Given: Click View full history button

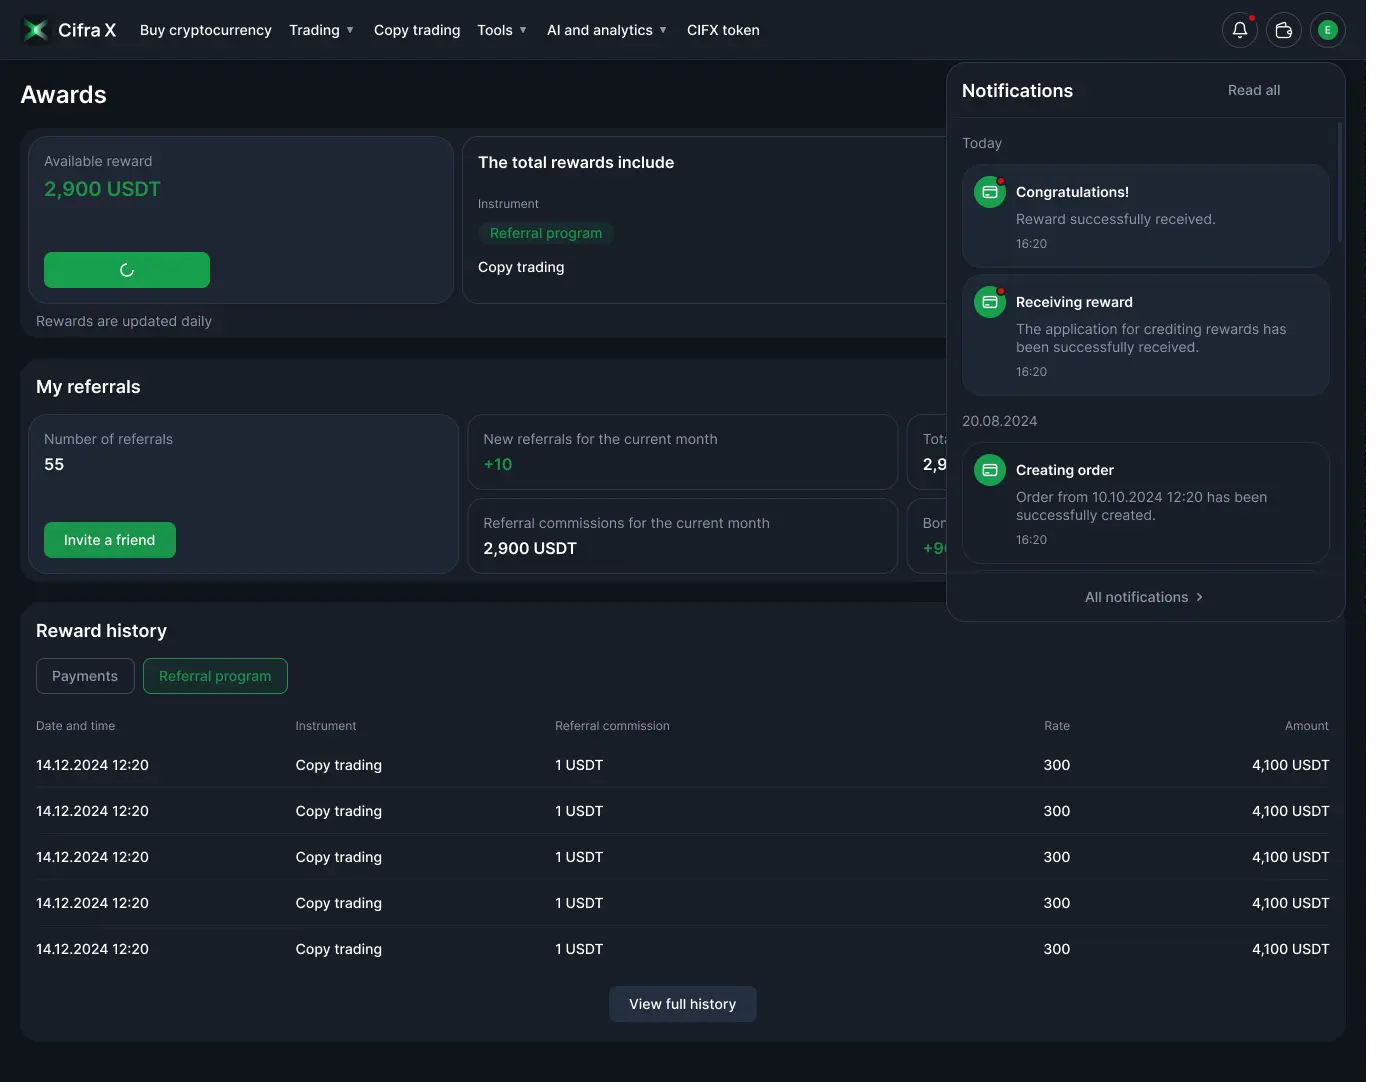Looking at the screenshot, I should pos(682,1004).
